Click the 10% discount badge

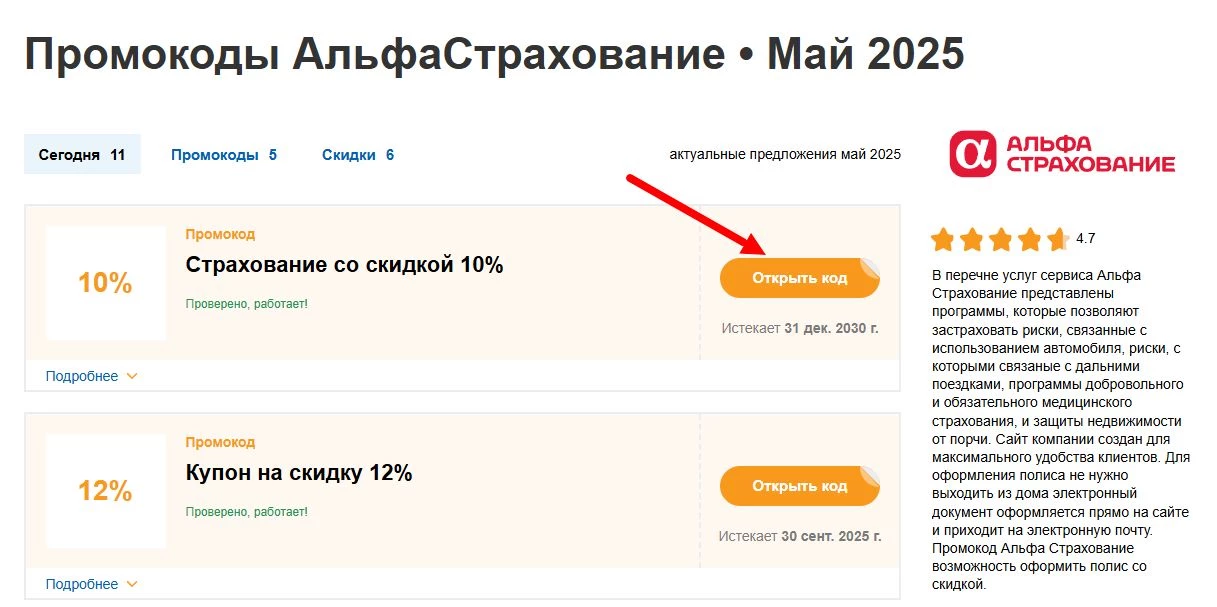pyautogui.click(x=106, y=283)
